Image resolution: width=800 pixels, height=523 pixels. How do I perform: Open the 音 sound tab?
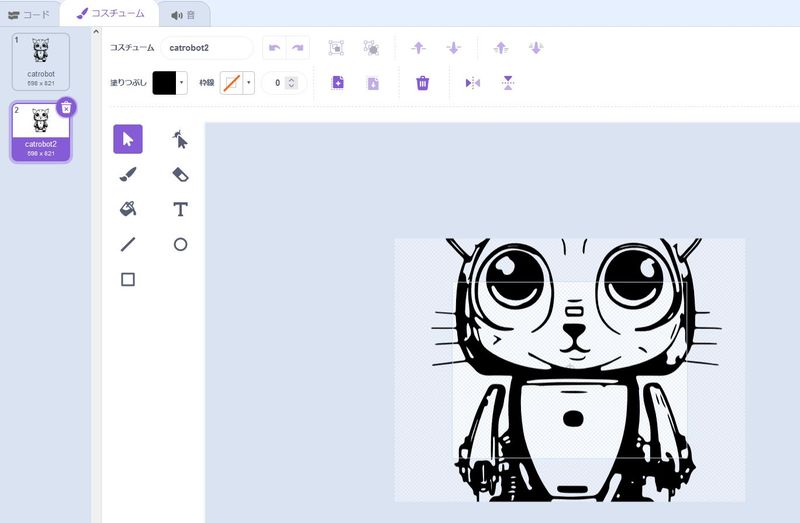[183, 14]
